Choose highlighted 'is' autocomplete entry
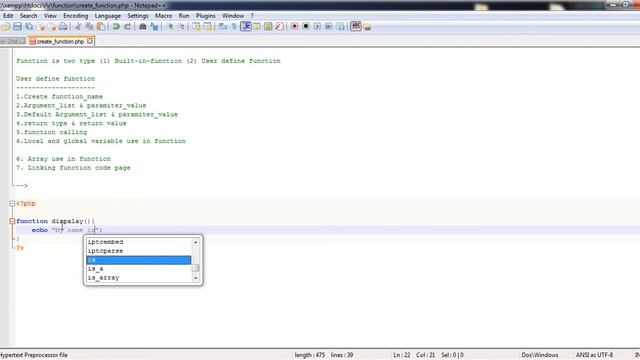 tap(139, 260)
